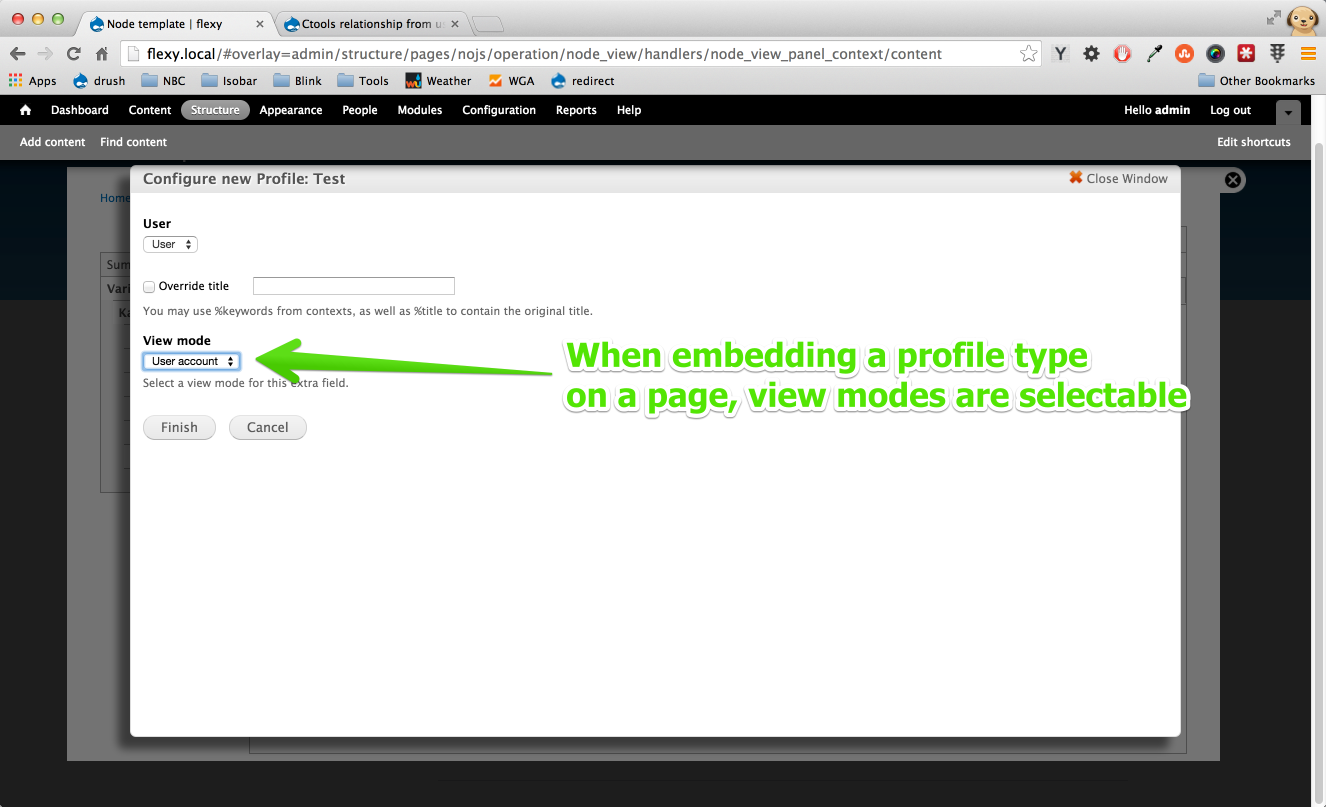Click the red asterisk extension icon

click(x=1246, y=54)
